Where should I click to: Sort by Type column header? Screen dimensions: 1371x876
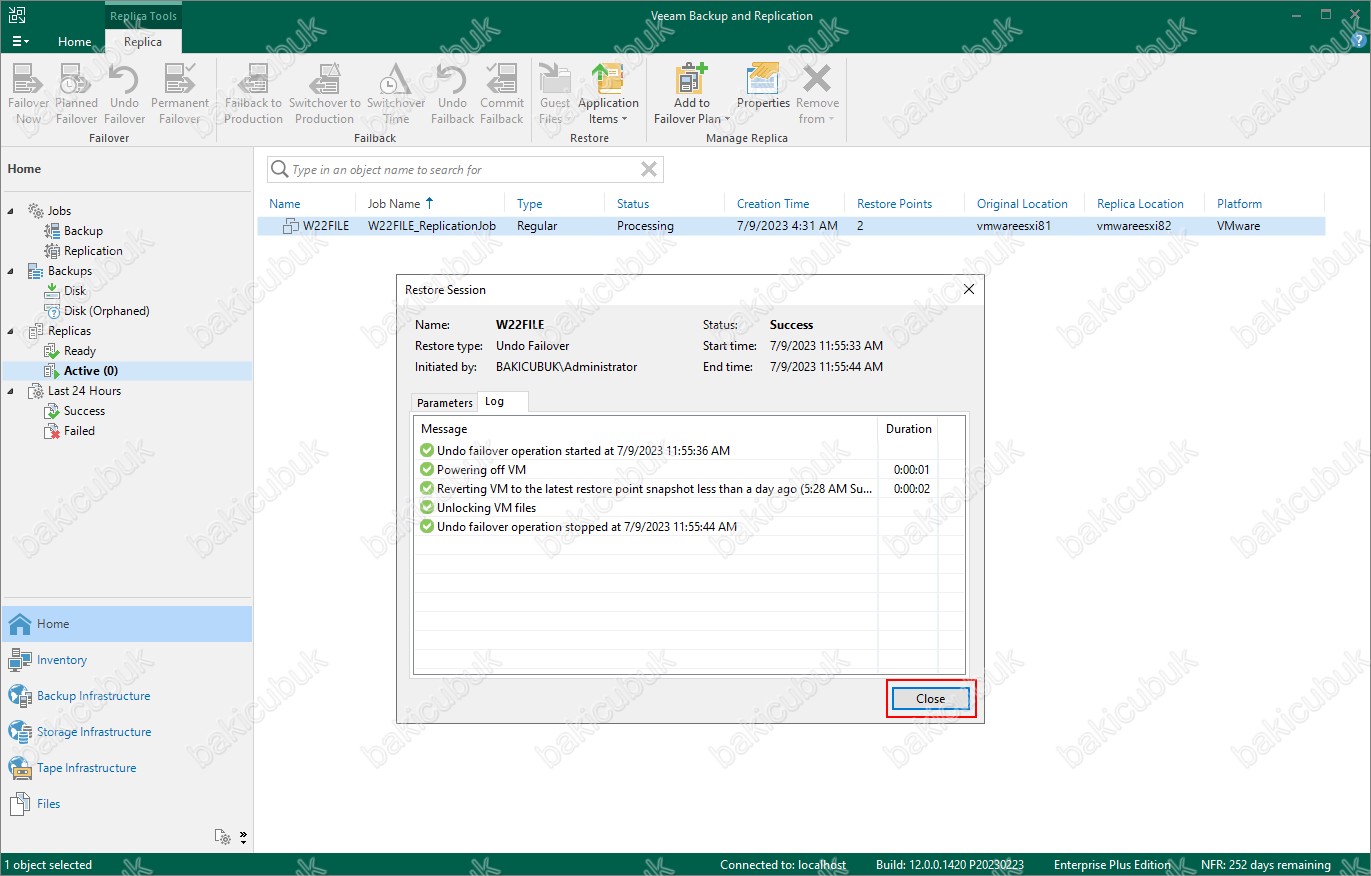tap(530, 204)
